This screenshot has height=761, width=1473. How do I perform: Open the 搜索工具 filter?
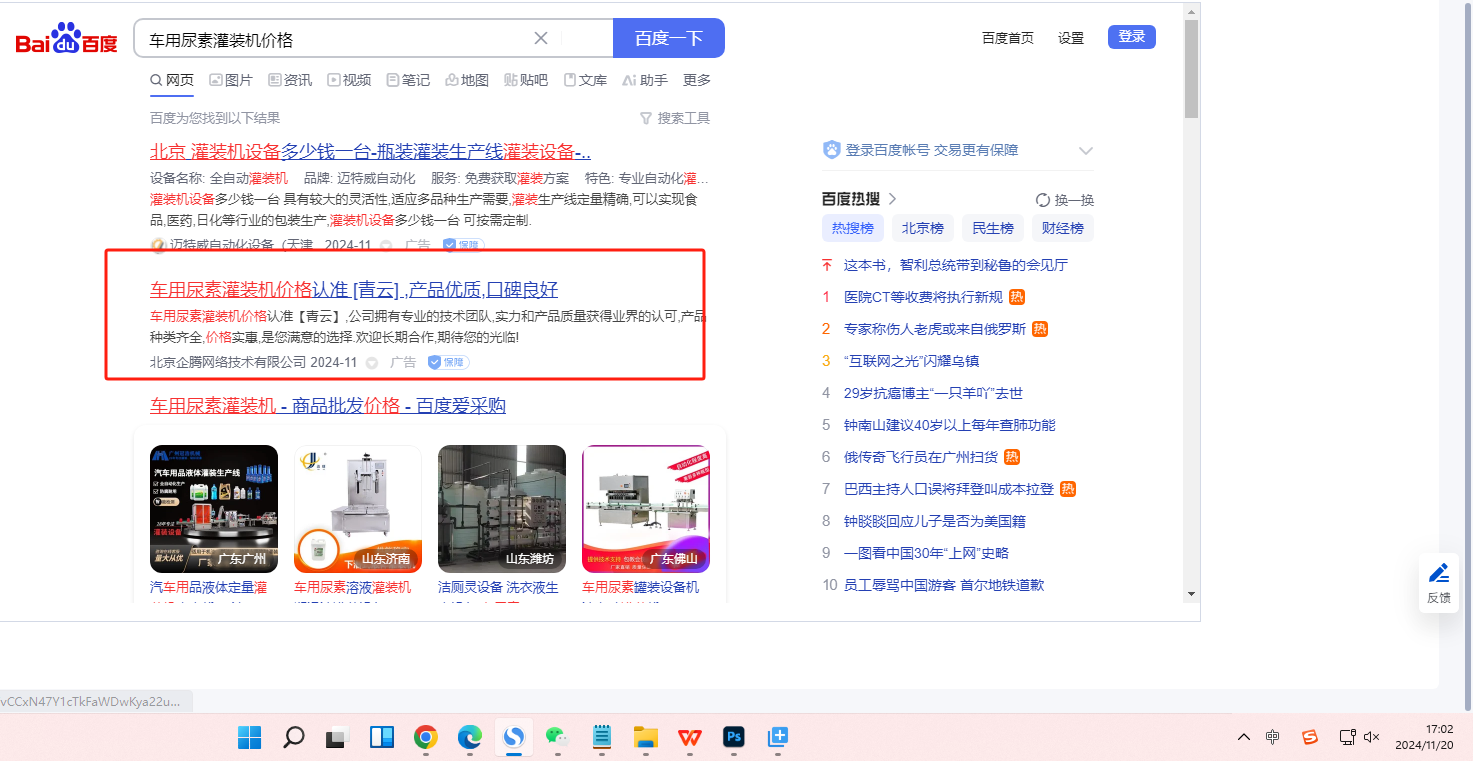tap(675, 118)
